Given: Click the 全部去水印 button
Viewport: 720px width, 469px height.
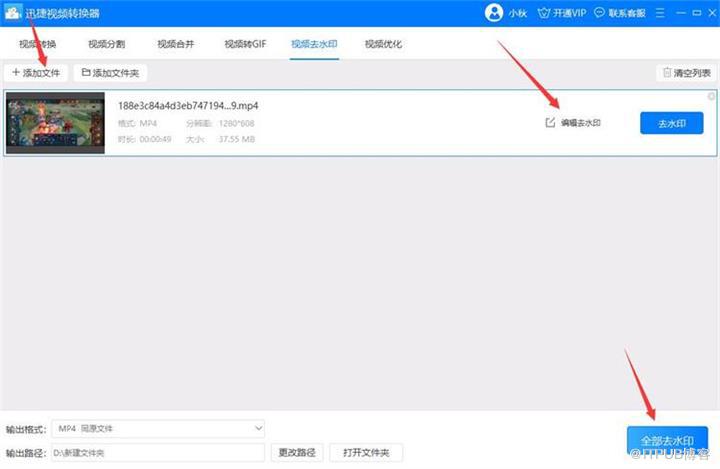Looking at the screenshot, I should (667, 441).
